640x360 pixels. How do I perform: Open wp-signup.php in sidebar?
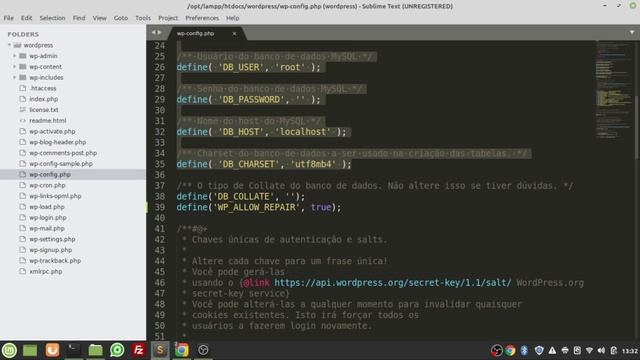pyautogui.click(x=50, y=250)
